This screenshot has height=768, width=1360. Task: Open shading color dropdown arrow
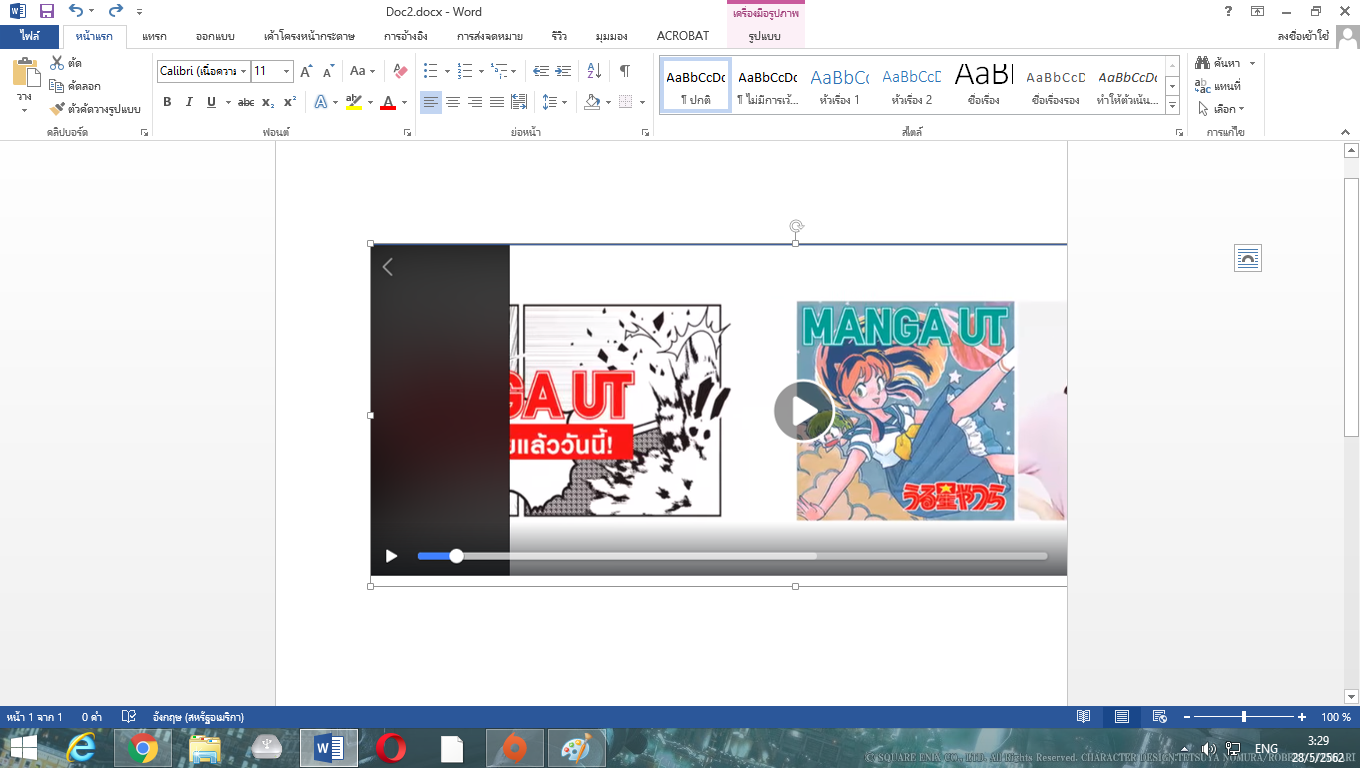tap(609, 102)
